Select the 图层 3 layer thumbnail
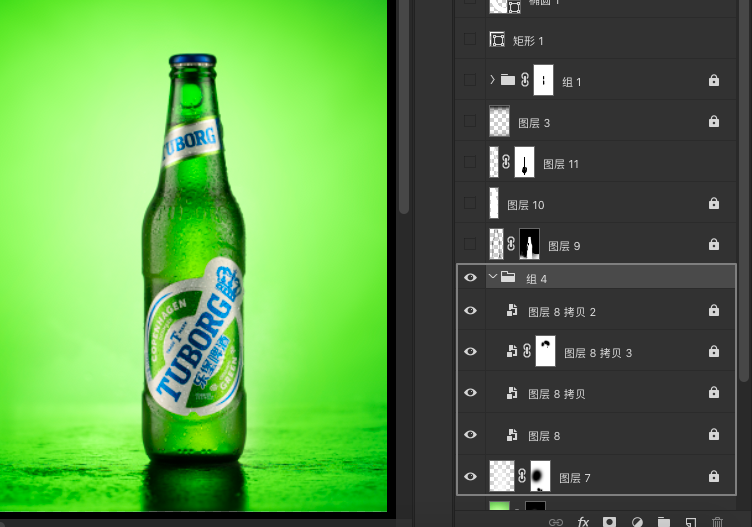Screen dimensions: 752x527 point(499,121)
